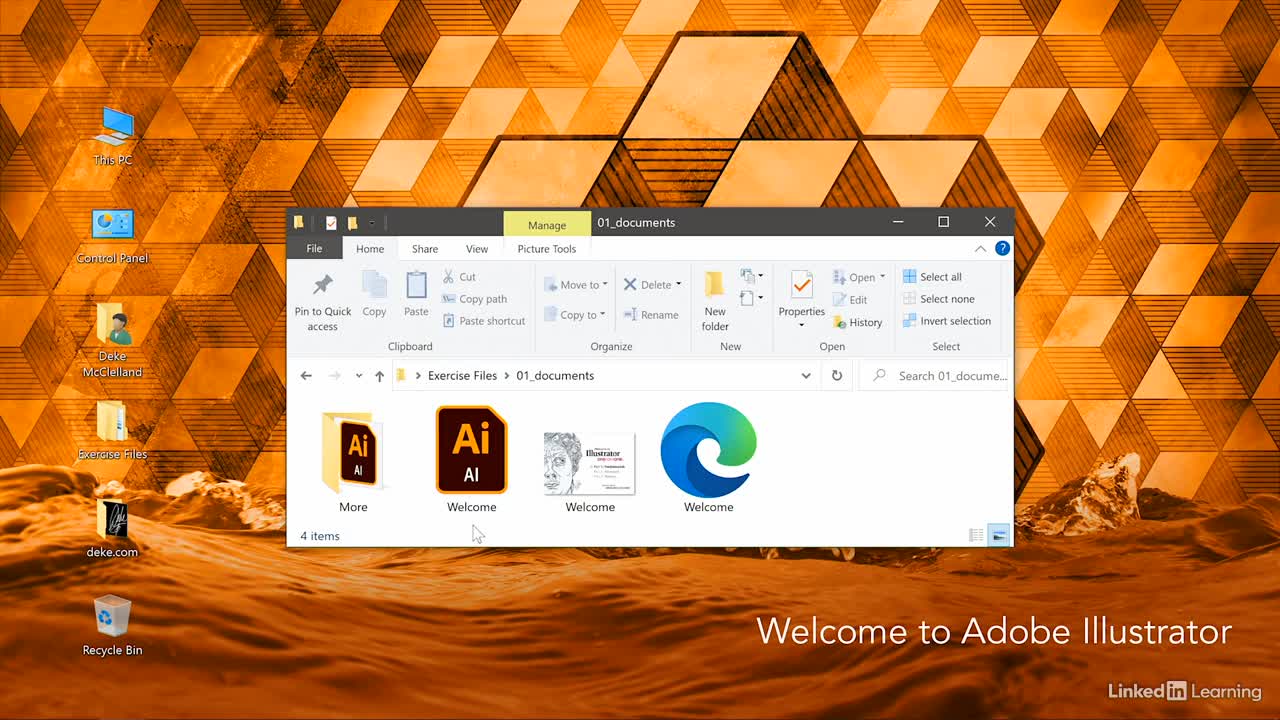The width and height of the screenshot is (1280, 720).
Task: Open address bar history dropdown
Action: click(806, 376)
